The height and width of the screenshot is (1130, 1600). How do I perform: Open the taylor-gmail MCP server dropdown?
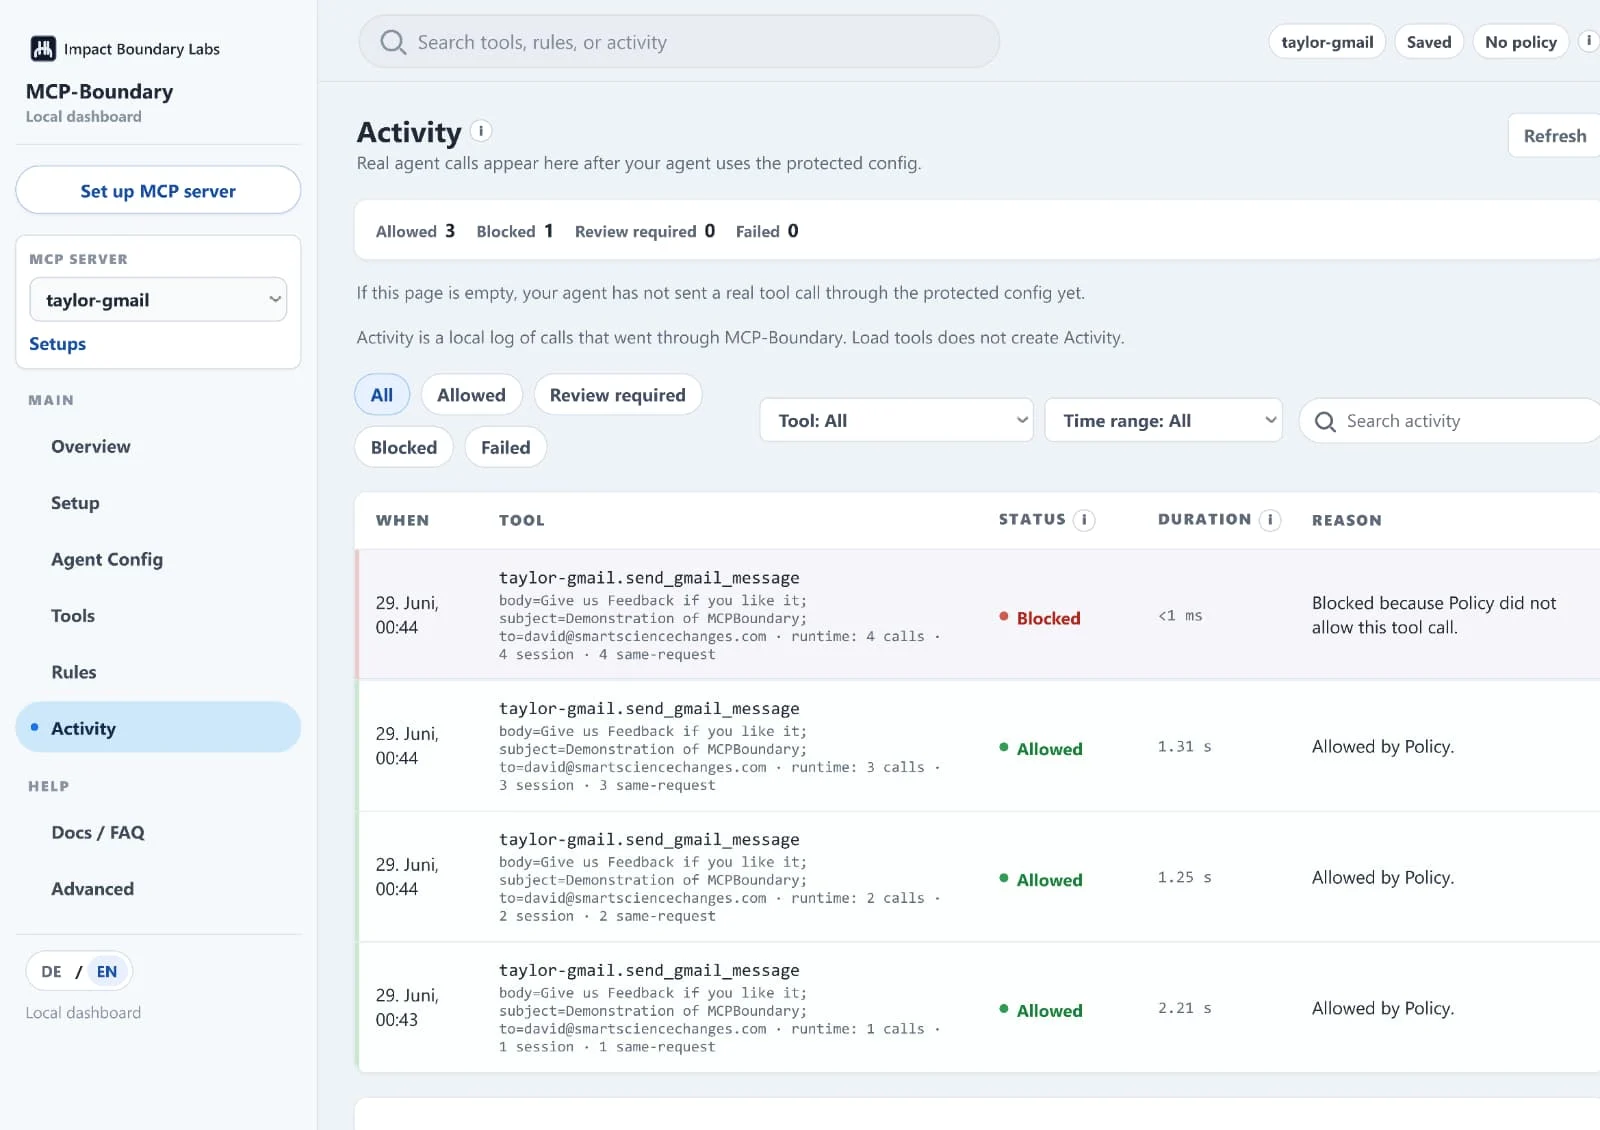coord(158,300)
